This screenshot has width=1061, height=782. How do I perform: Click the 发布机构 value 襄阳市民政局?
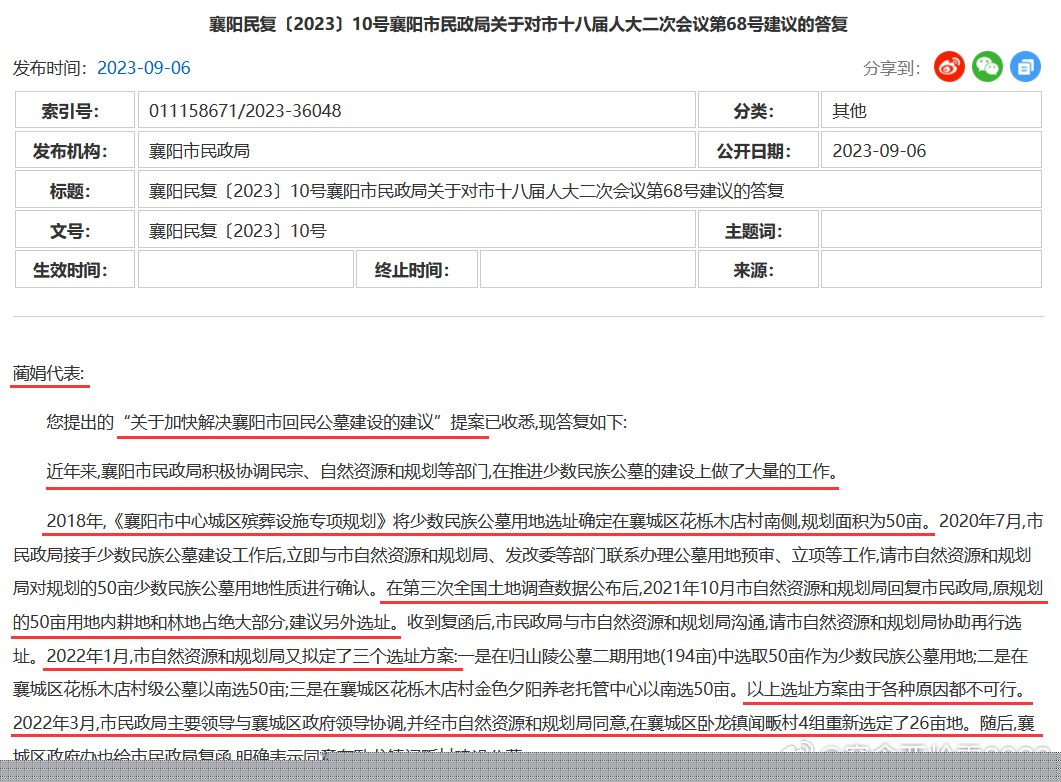(199, 151)
